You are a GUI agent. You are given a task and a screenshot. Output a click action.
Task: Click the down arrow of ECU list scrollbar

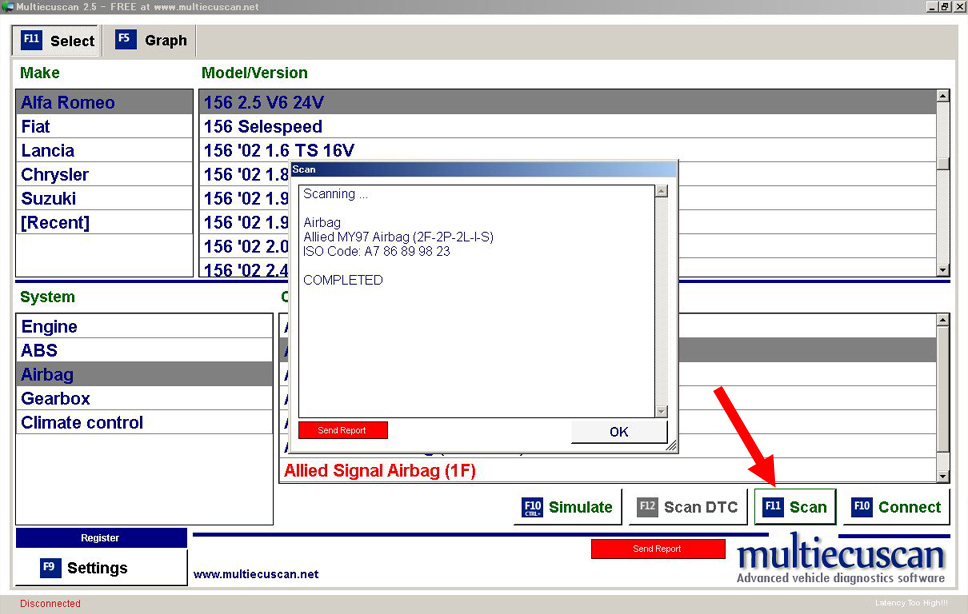coord(943,476)
